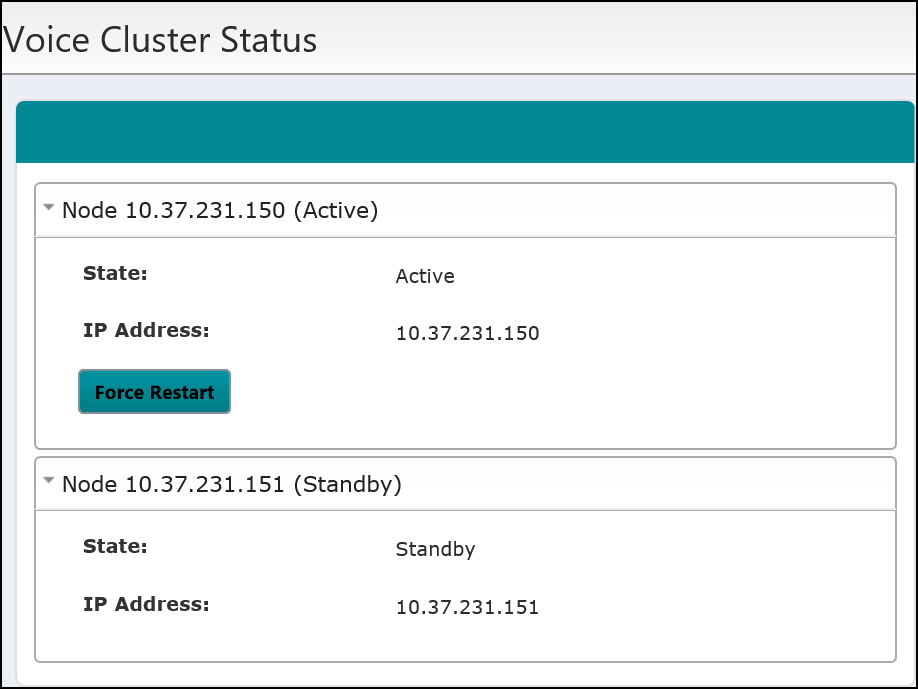
Task: Click the IP Address label in Standby node
Action: 146,604
